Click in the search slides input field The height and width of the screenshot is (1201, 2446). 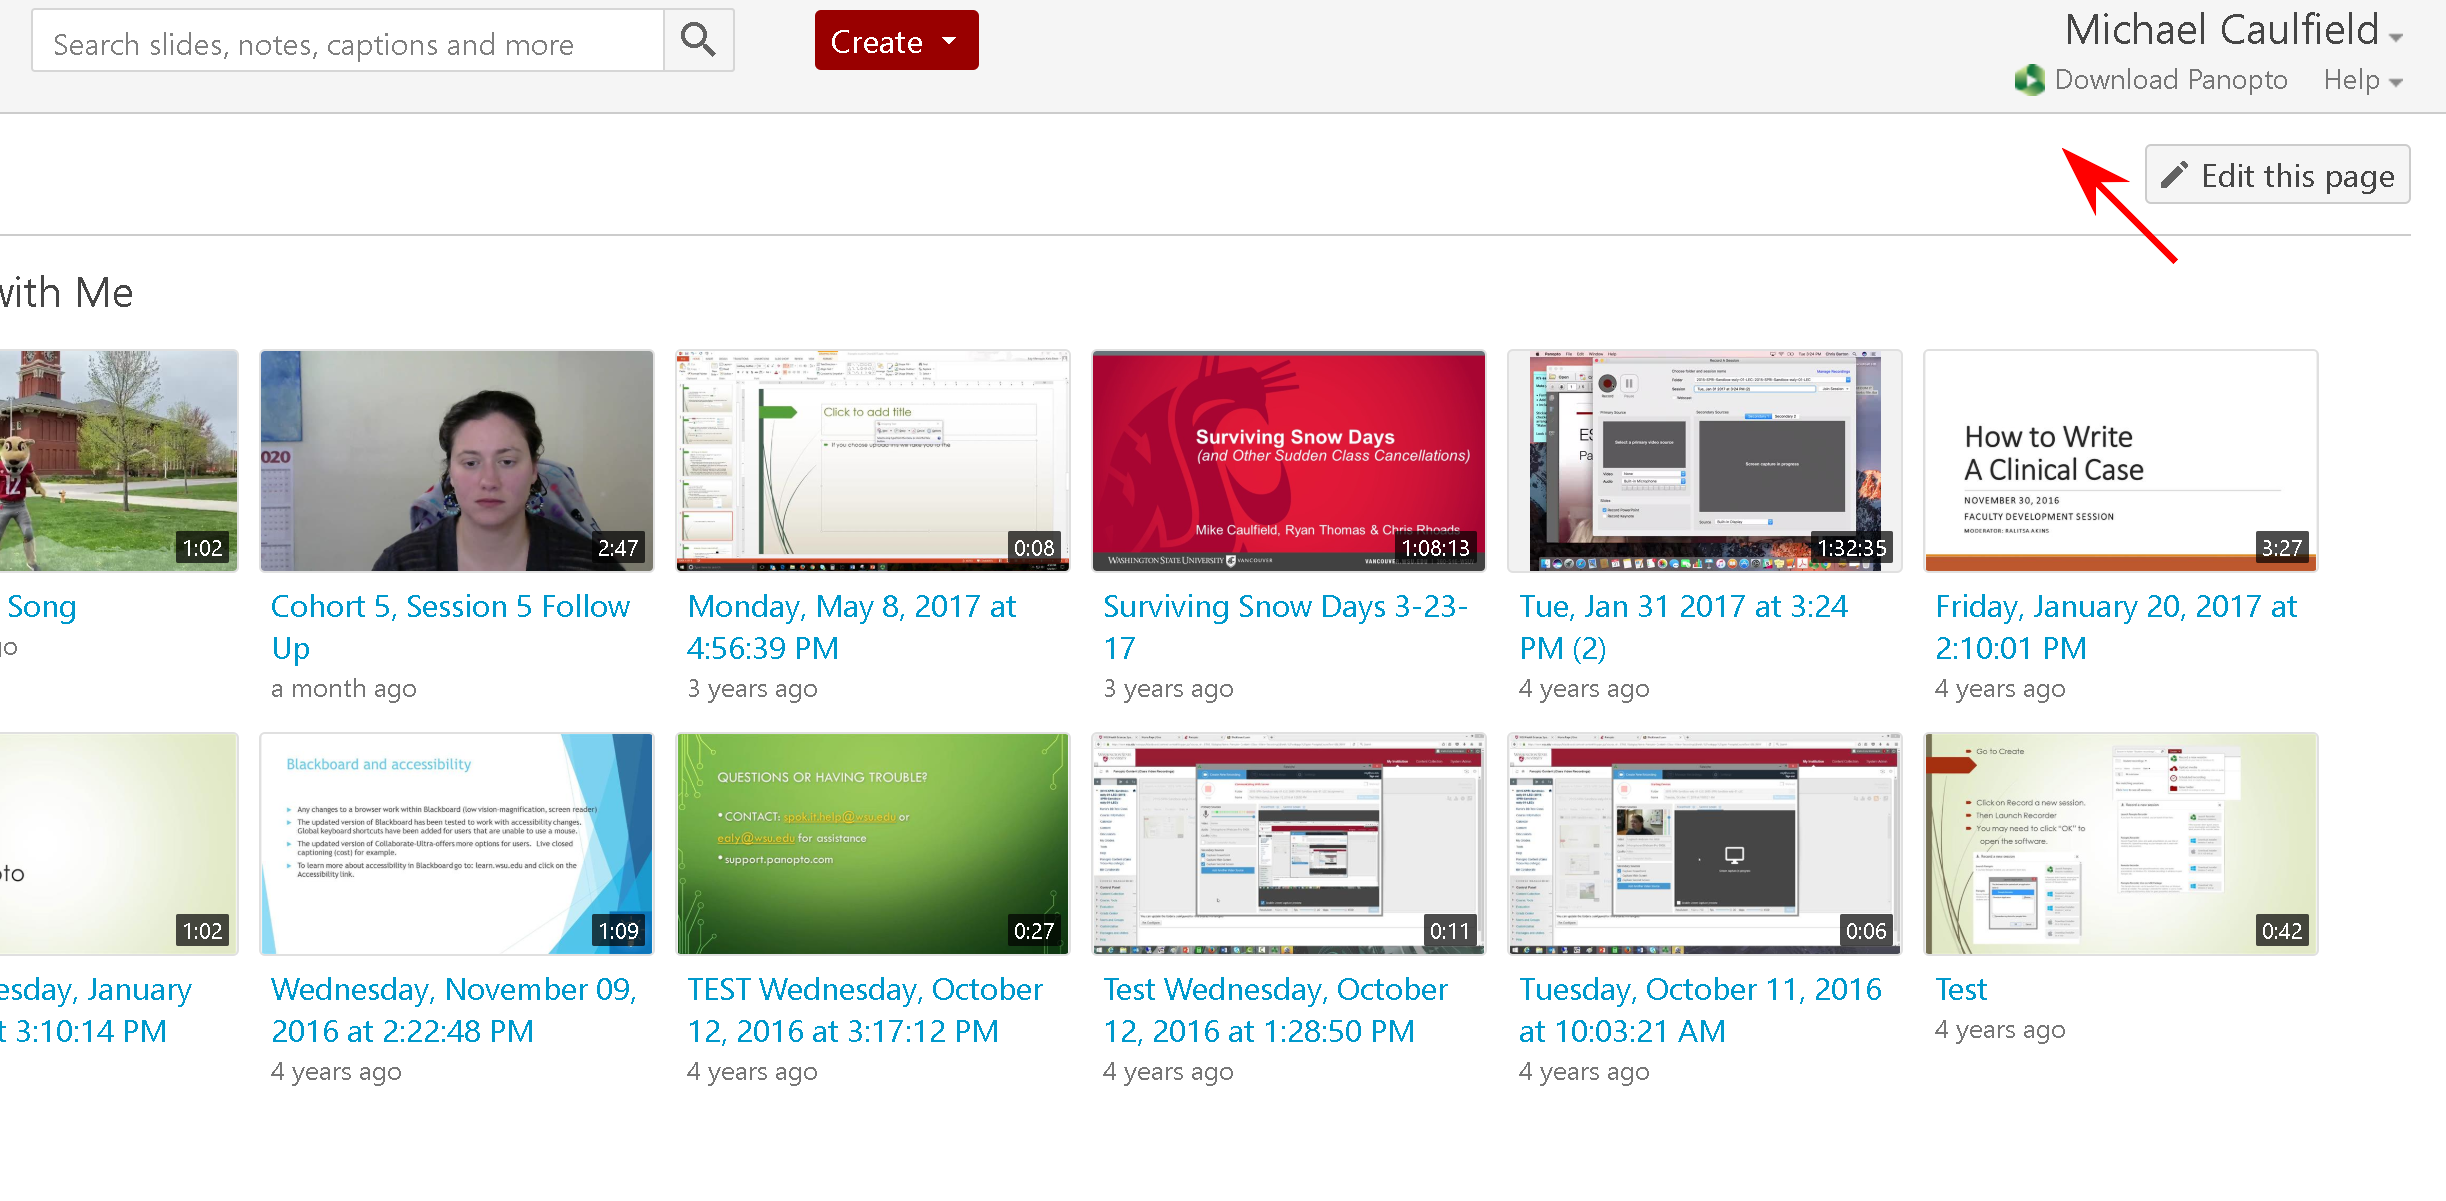(348, 43)
